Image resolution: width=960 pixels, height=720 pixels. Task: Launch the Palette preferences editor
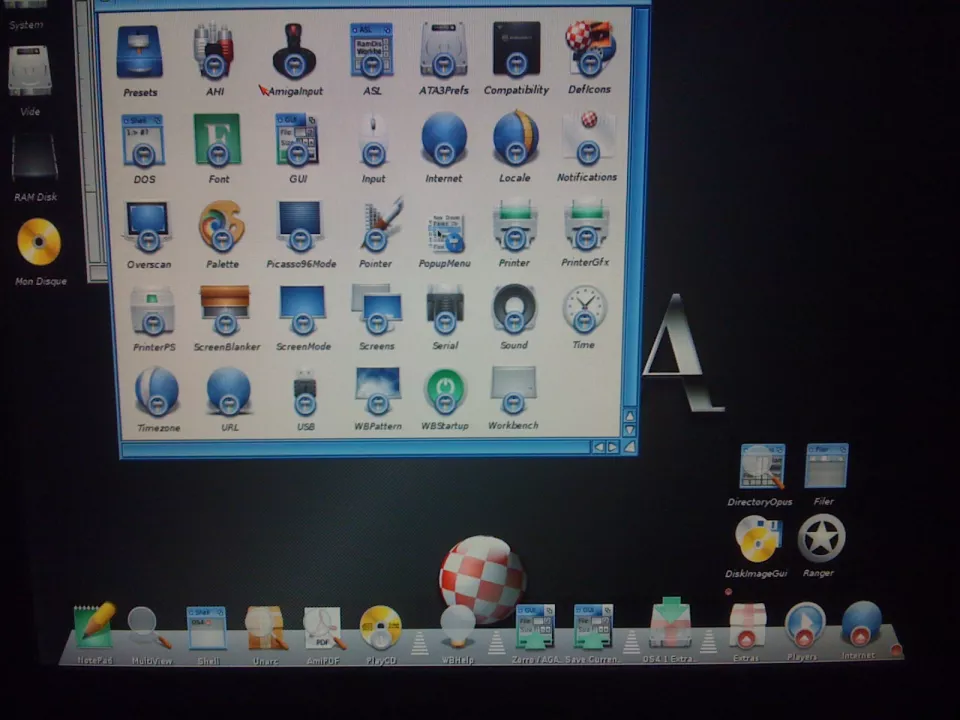[x=221, y=227]
